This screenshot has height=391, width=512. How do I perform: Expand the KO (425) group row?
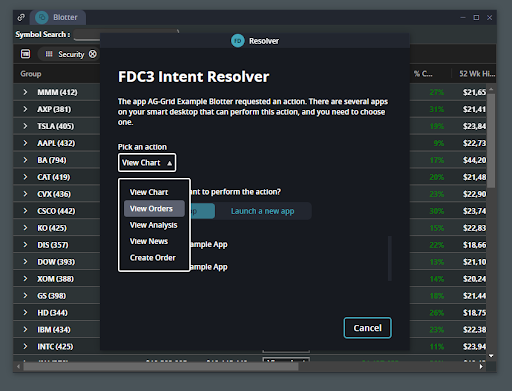point(25,228)
